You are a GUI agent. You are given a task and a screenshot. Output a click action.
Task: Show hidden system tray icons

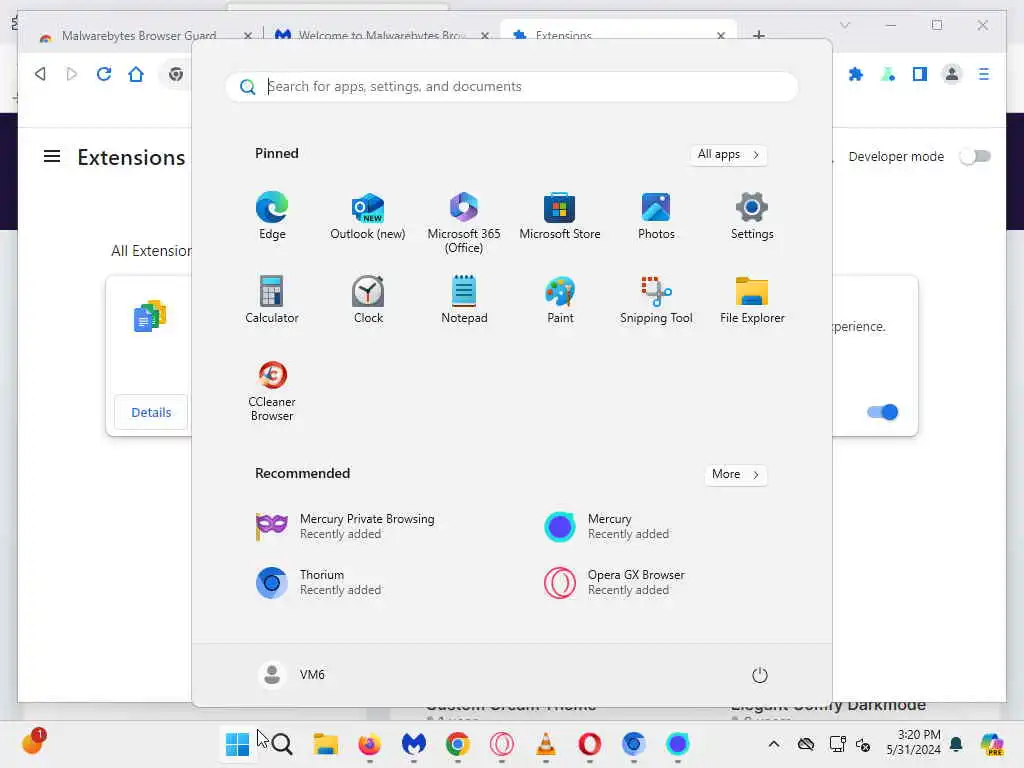click(x=774, y=744)
